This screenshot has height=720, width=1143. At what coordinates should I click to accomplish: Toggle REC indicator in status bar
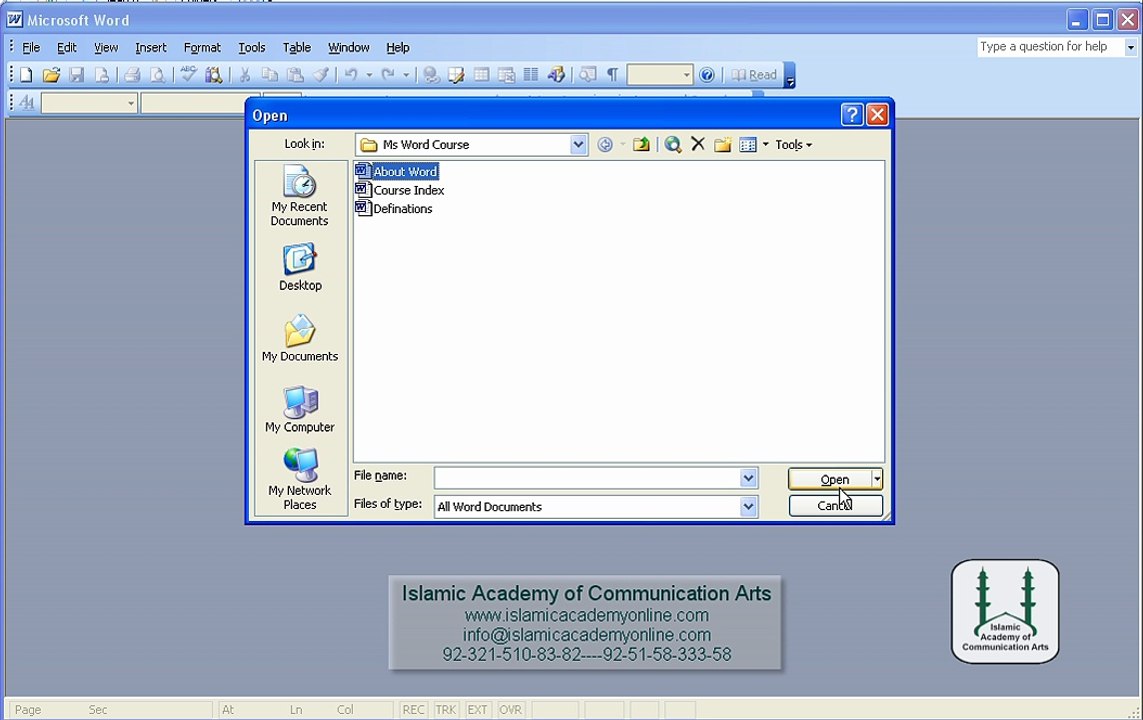(x=413, y=709)
